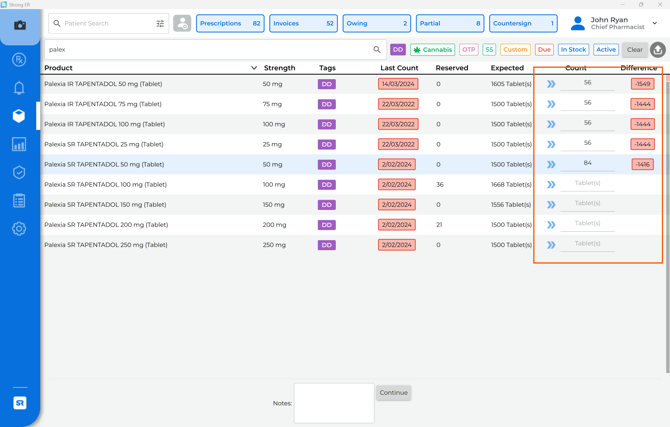Open patient search filter options

click(160, 23)
